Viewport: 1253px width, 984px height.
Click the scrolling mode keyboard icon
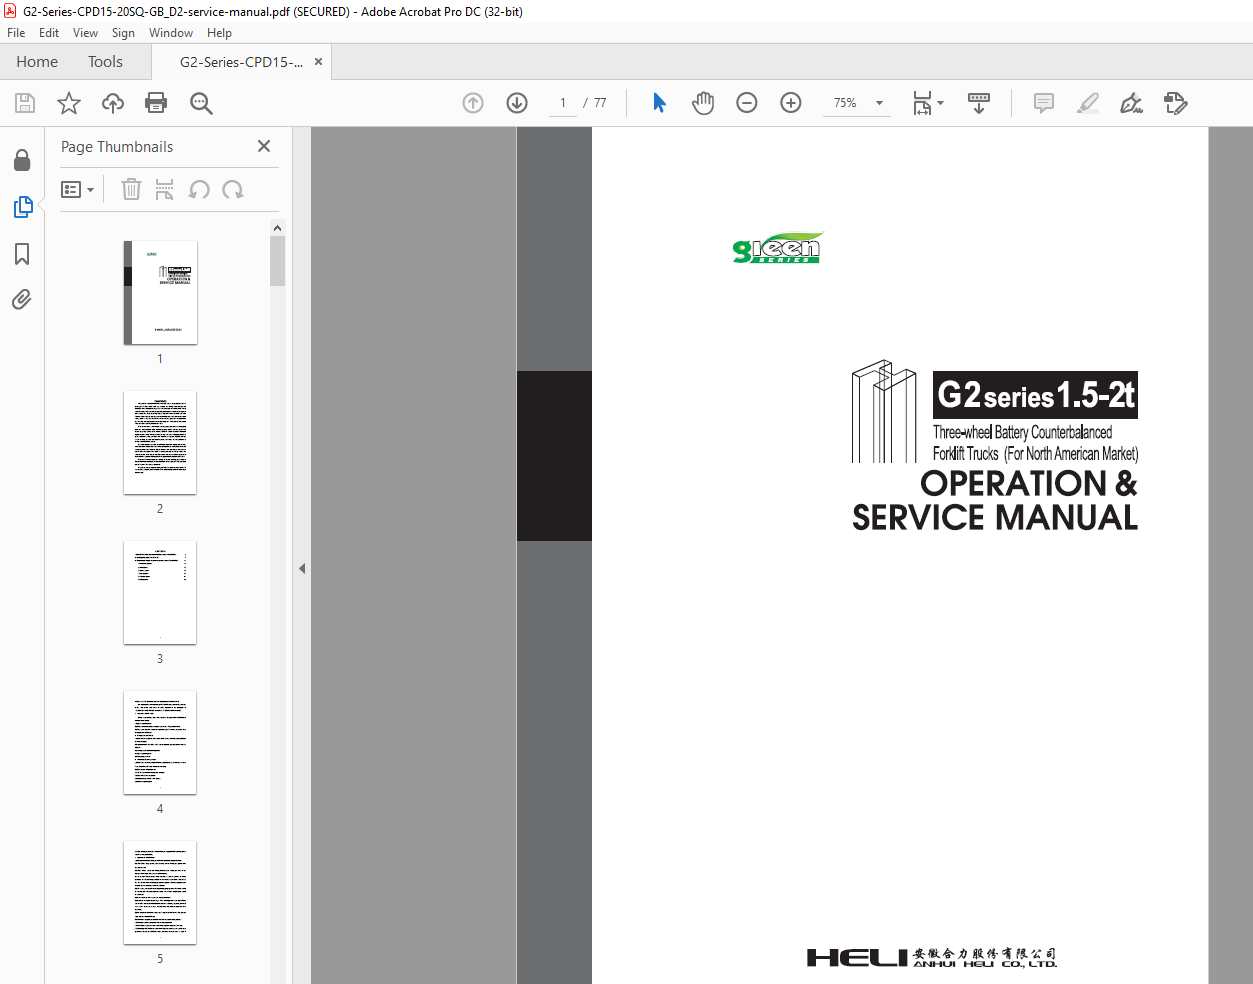click(979, 103)
